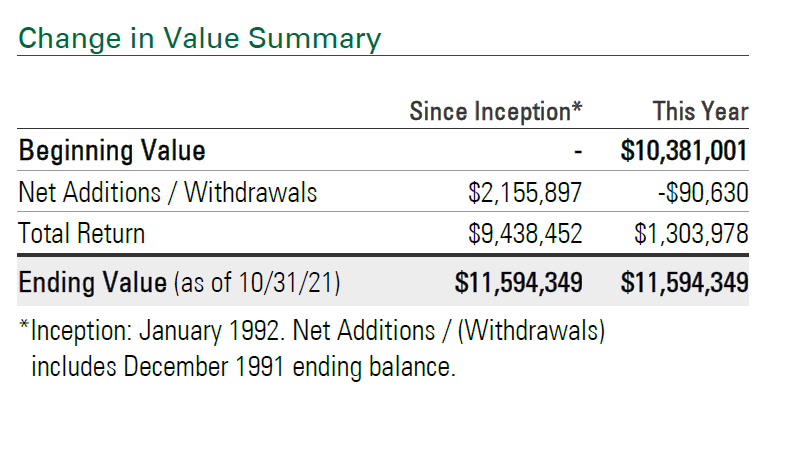Select Total Return this year $1,303,978
The height and width of the screenshot is (465, 796).
pos(691,234)
